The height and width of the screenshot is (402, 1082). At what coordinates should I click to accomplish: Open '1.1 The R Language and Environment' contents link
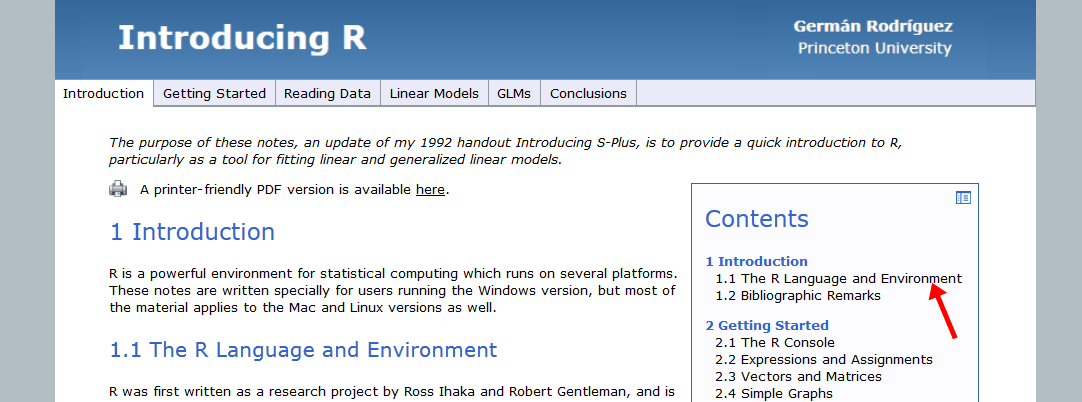(x=838, y=279)
